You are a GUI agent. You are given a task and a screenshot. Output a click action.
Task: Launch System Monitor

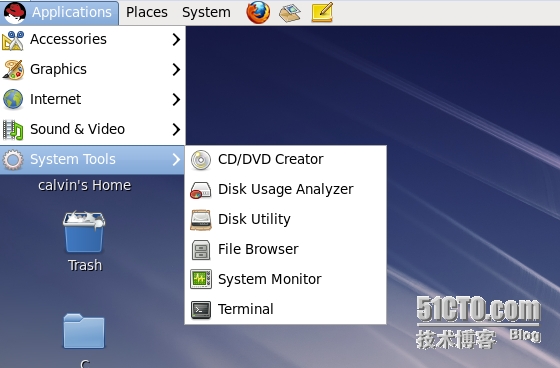[285, 279]
